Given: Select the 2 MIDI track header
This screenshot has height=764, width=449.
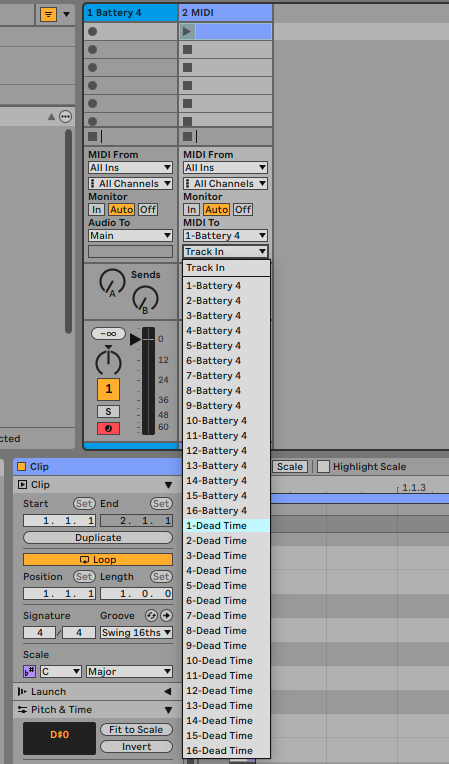Looking at the screenshot, I should 225,13.
